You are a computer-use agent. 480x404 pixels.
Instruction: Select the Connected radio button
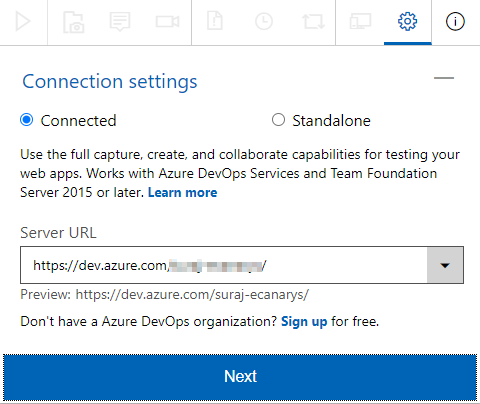(27, 120)
